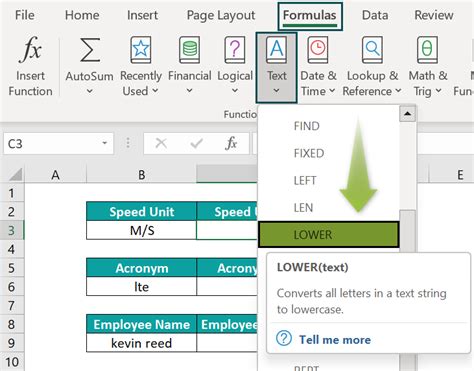Expand the Financial dropdown arrow

point(189,91)
